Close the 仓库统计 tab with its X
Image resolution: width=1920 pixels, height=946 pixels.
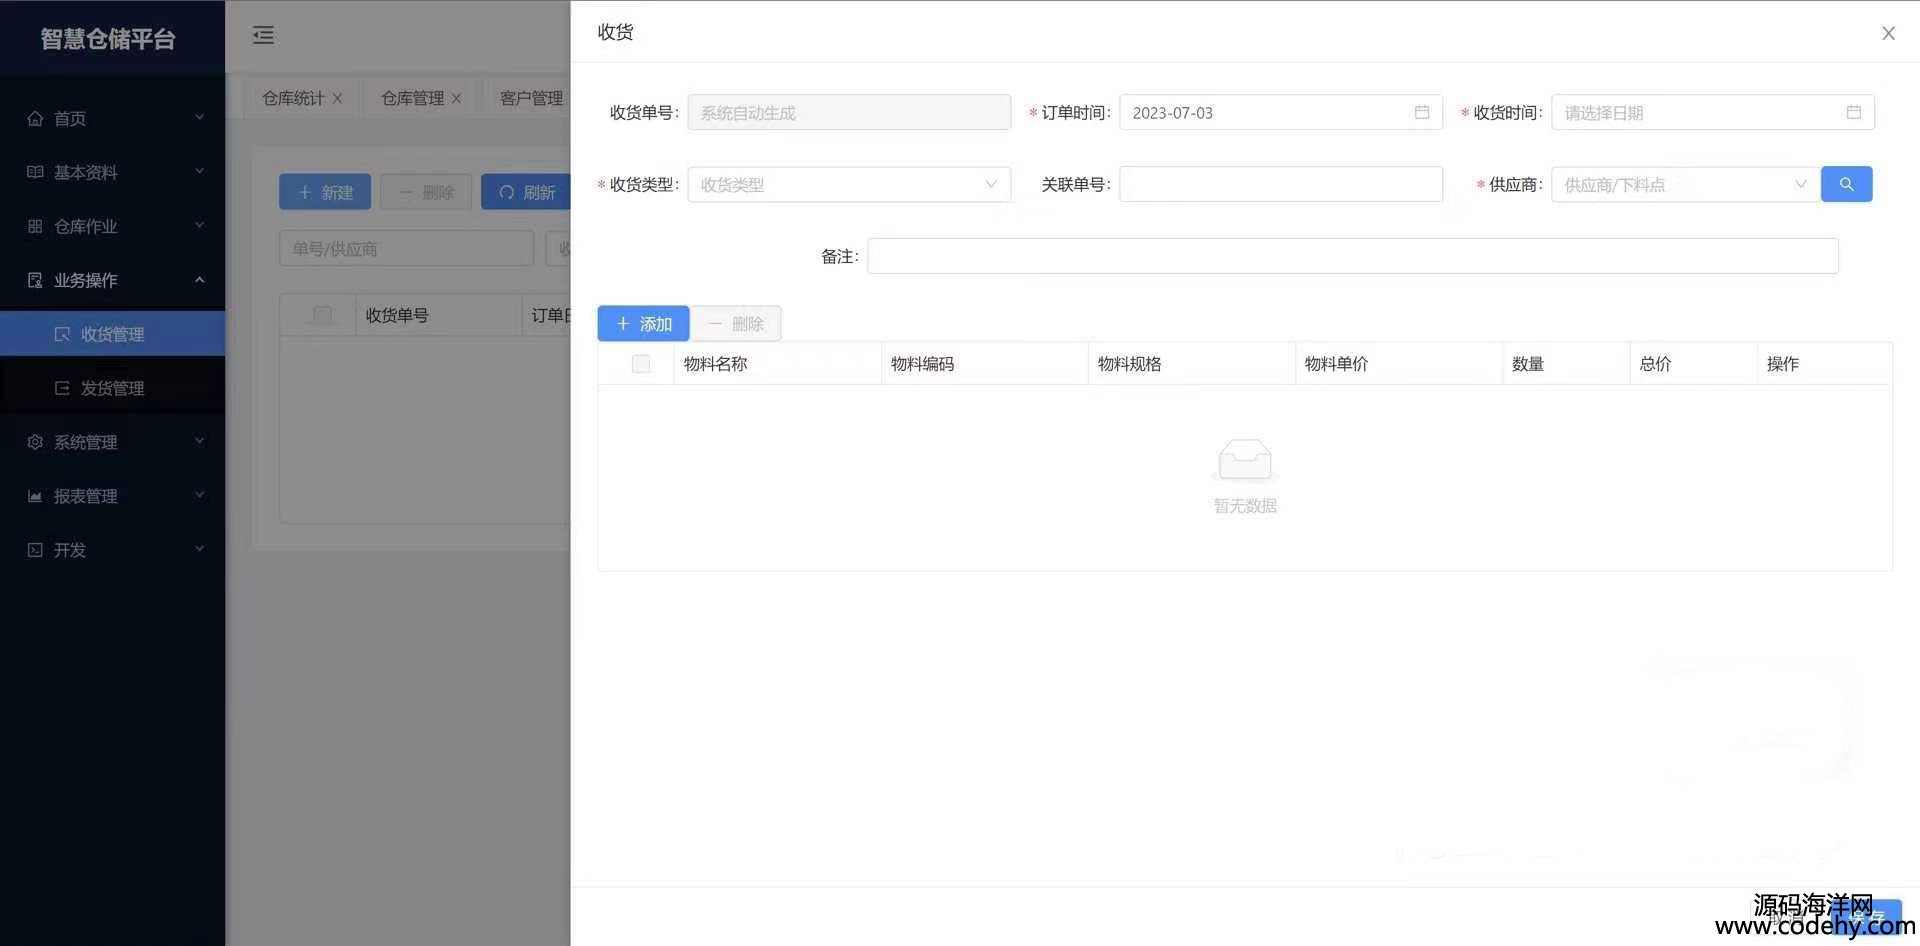338,98
